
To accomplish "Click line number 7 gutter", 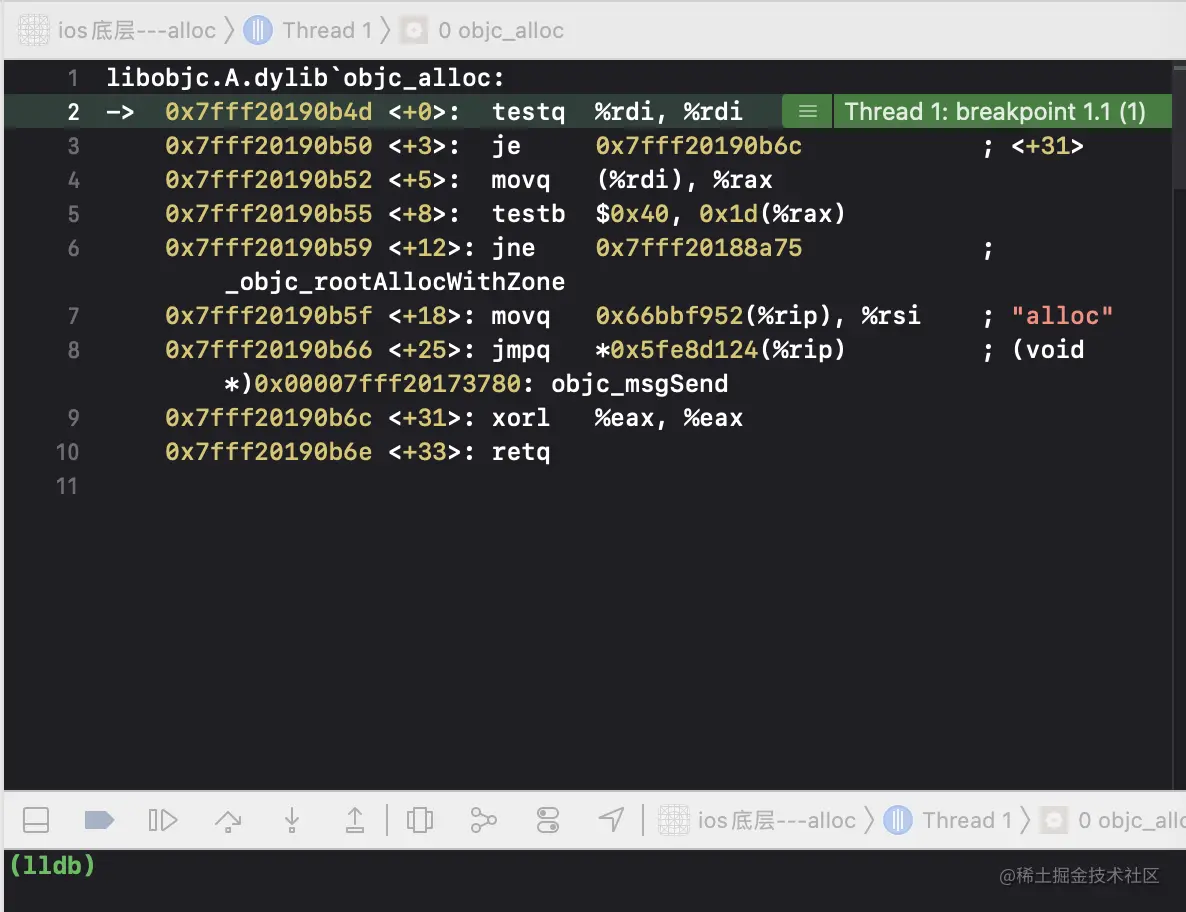I will pyautogui.click(x=73, y=316).
